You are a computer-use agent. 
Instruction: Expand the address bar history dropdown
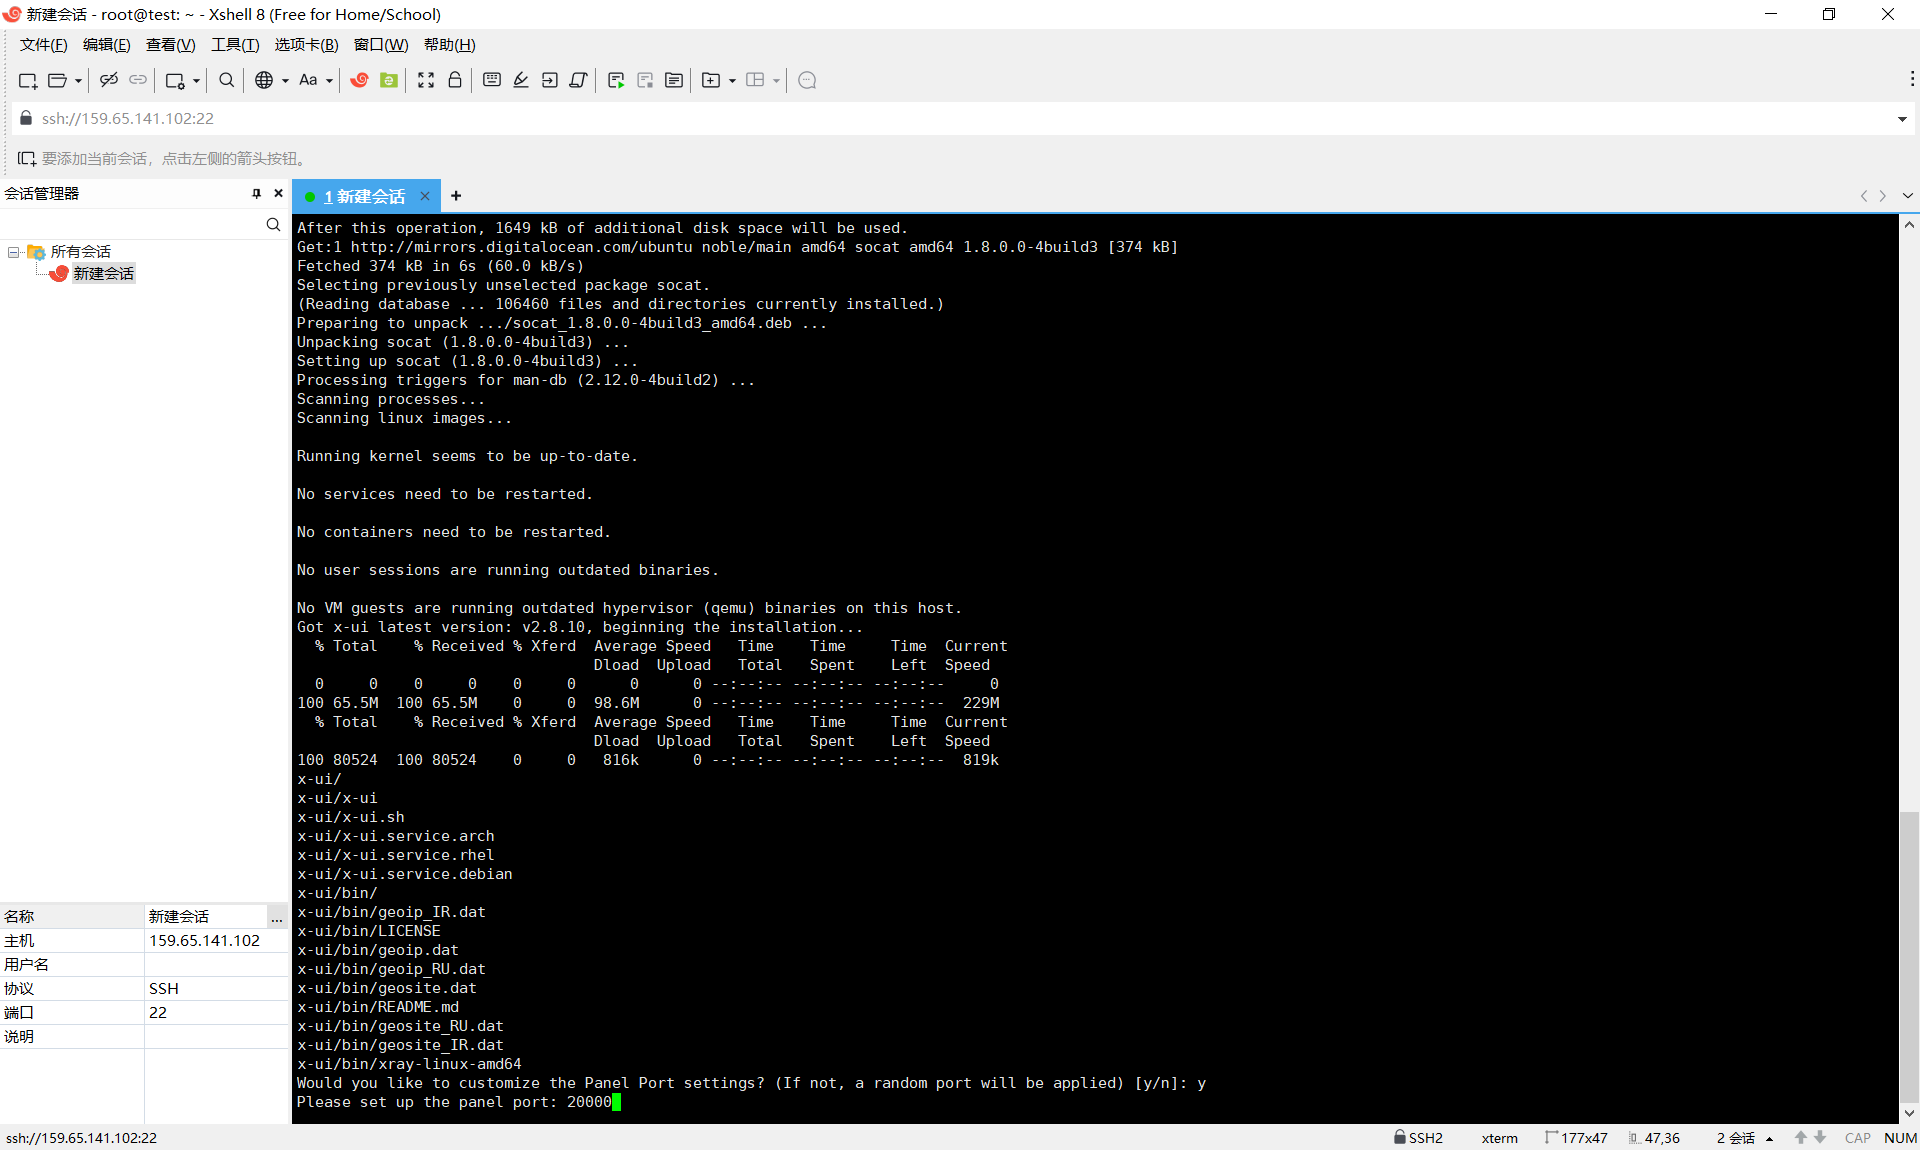click(1902, 119)
